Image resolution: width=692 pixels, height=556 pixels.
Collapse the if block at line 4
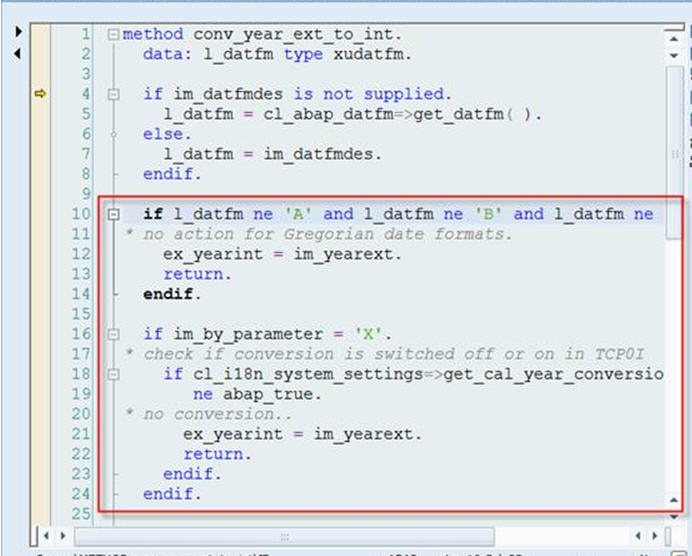click(113, 94)
